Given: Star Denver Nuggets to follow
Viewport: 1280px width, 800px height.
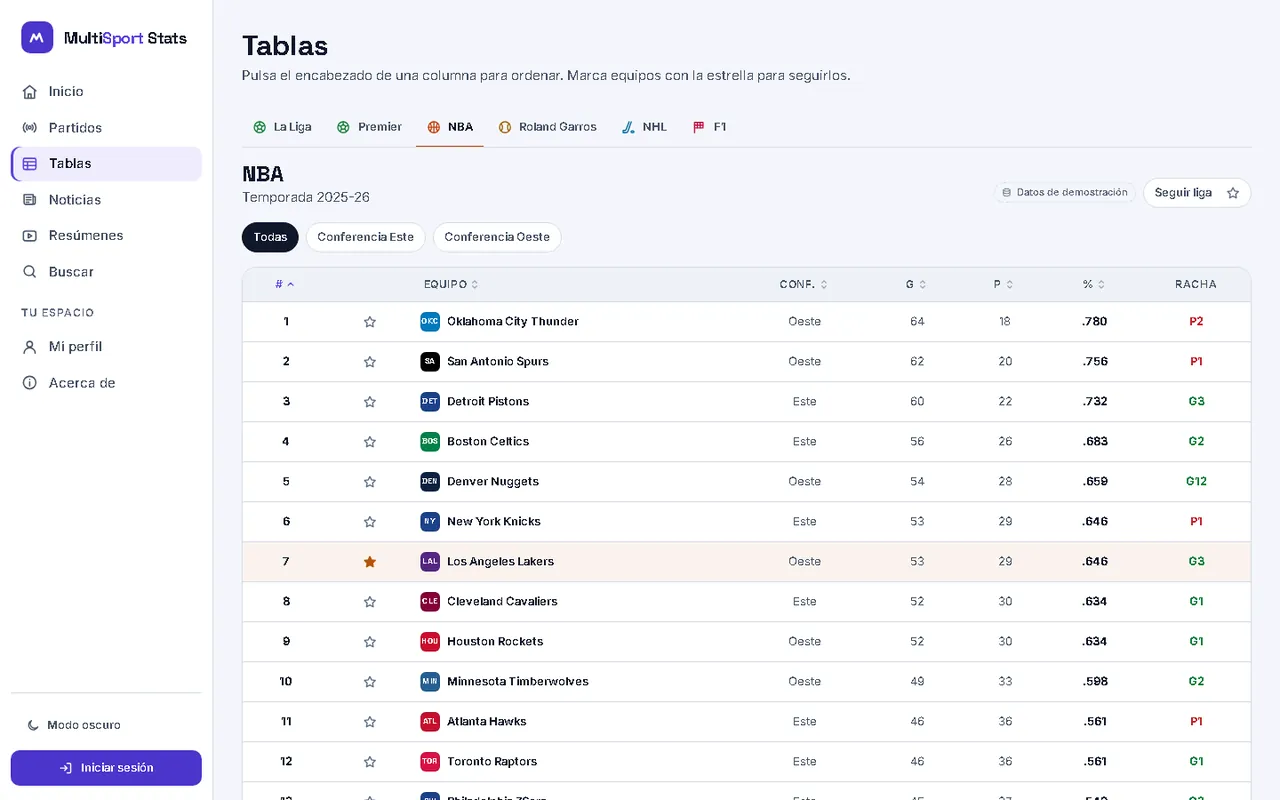Looking at the screenshot, I should click(x=370, y=482).
